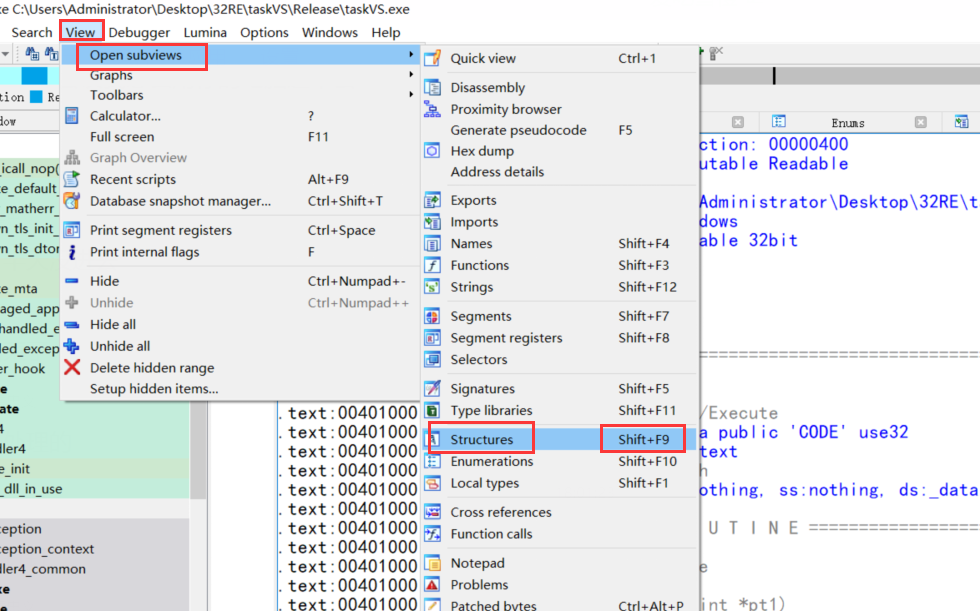The width and height of the screenshot is (980, 611).
Task: Click the Names icon in subviews list
Action: click(432, 243)
